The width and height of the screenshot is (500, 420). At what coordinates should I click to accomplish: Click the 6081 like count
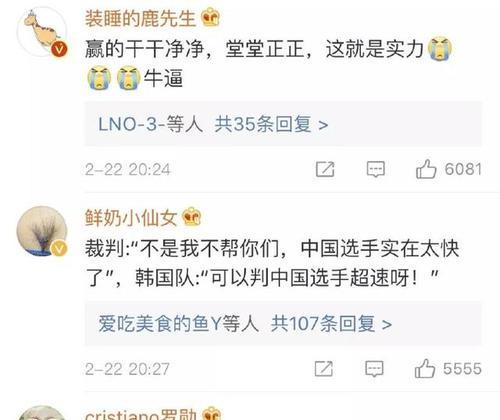[x=463, y=169]
